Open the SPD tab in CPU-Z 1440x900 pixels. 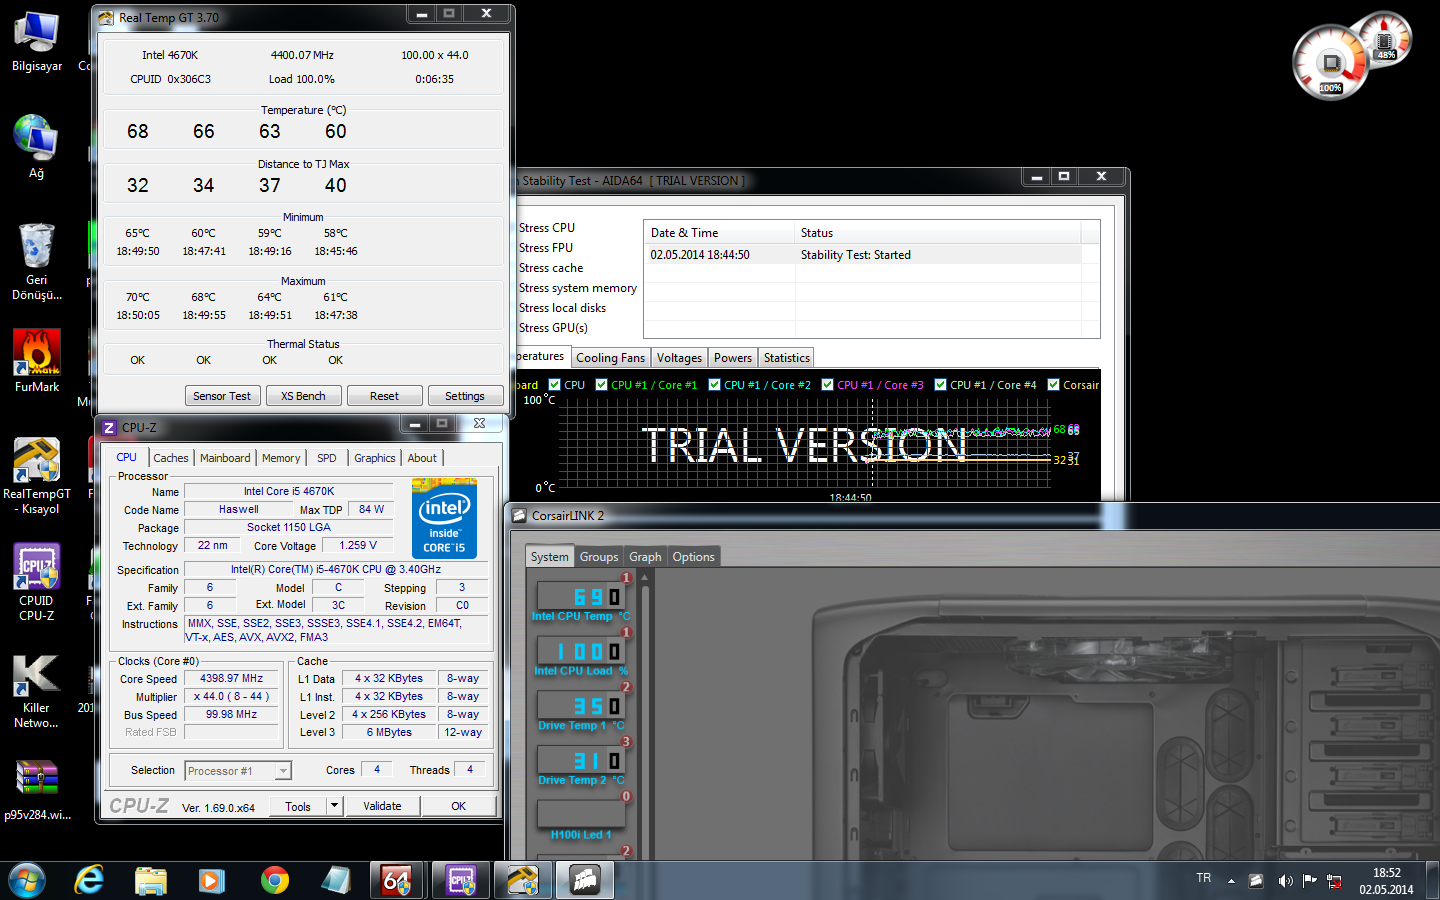coord(327,458)
